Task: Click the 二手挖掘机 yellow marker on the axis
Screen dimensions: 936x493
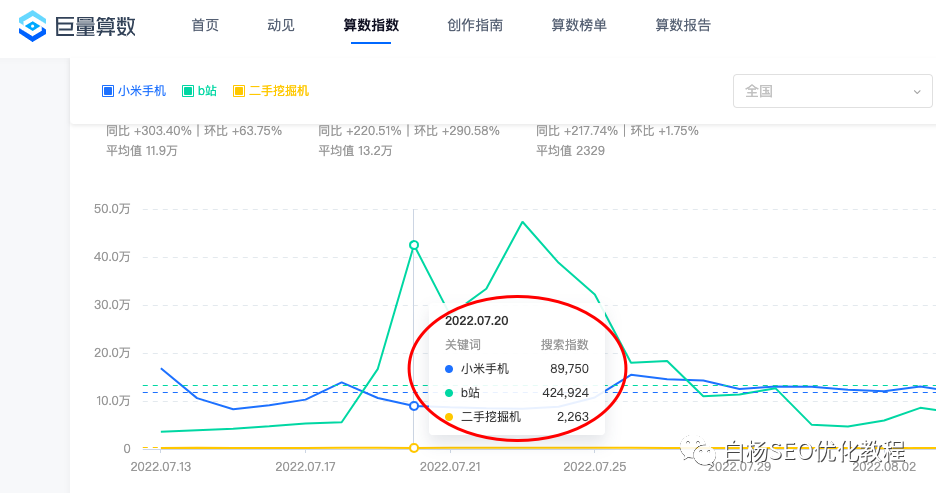Action: (x=414, y=447)
